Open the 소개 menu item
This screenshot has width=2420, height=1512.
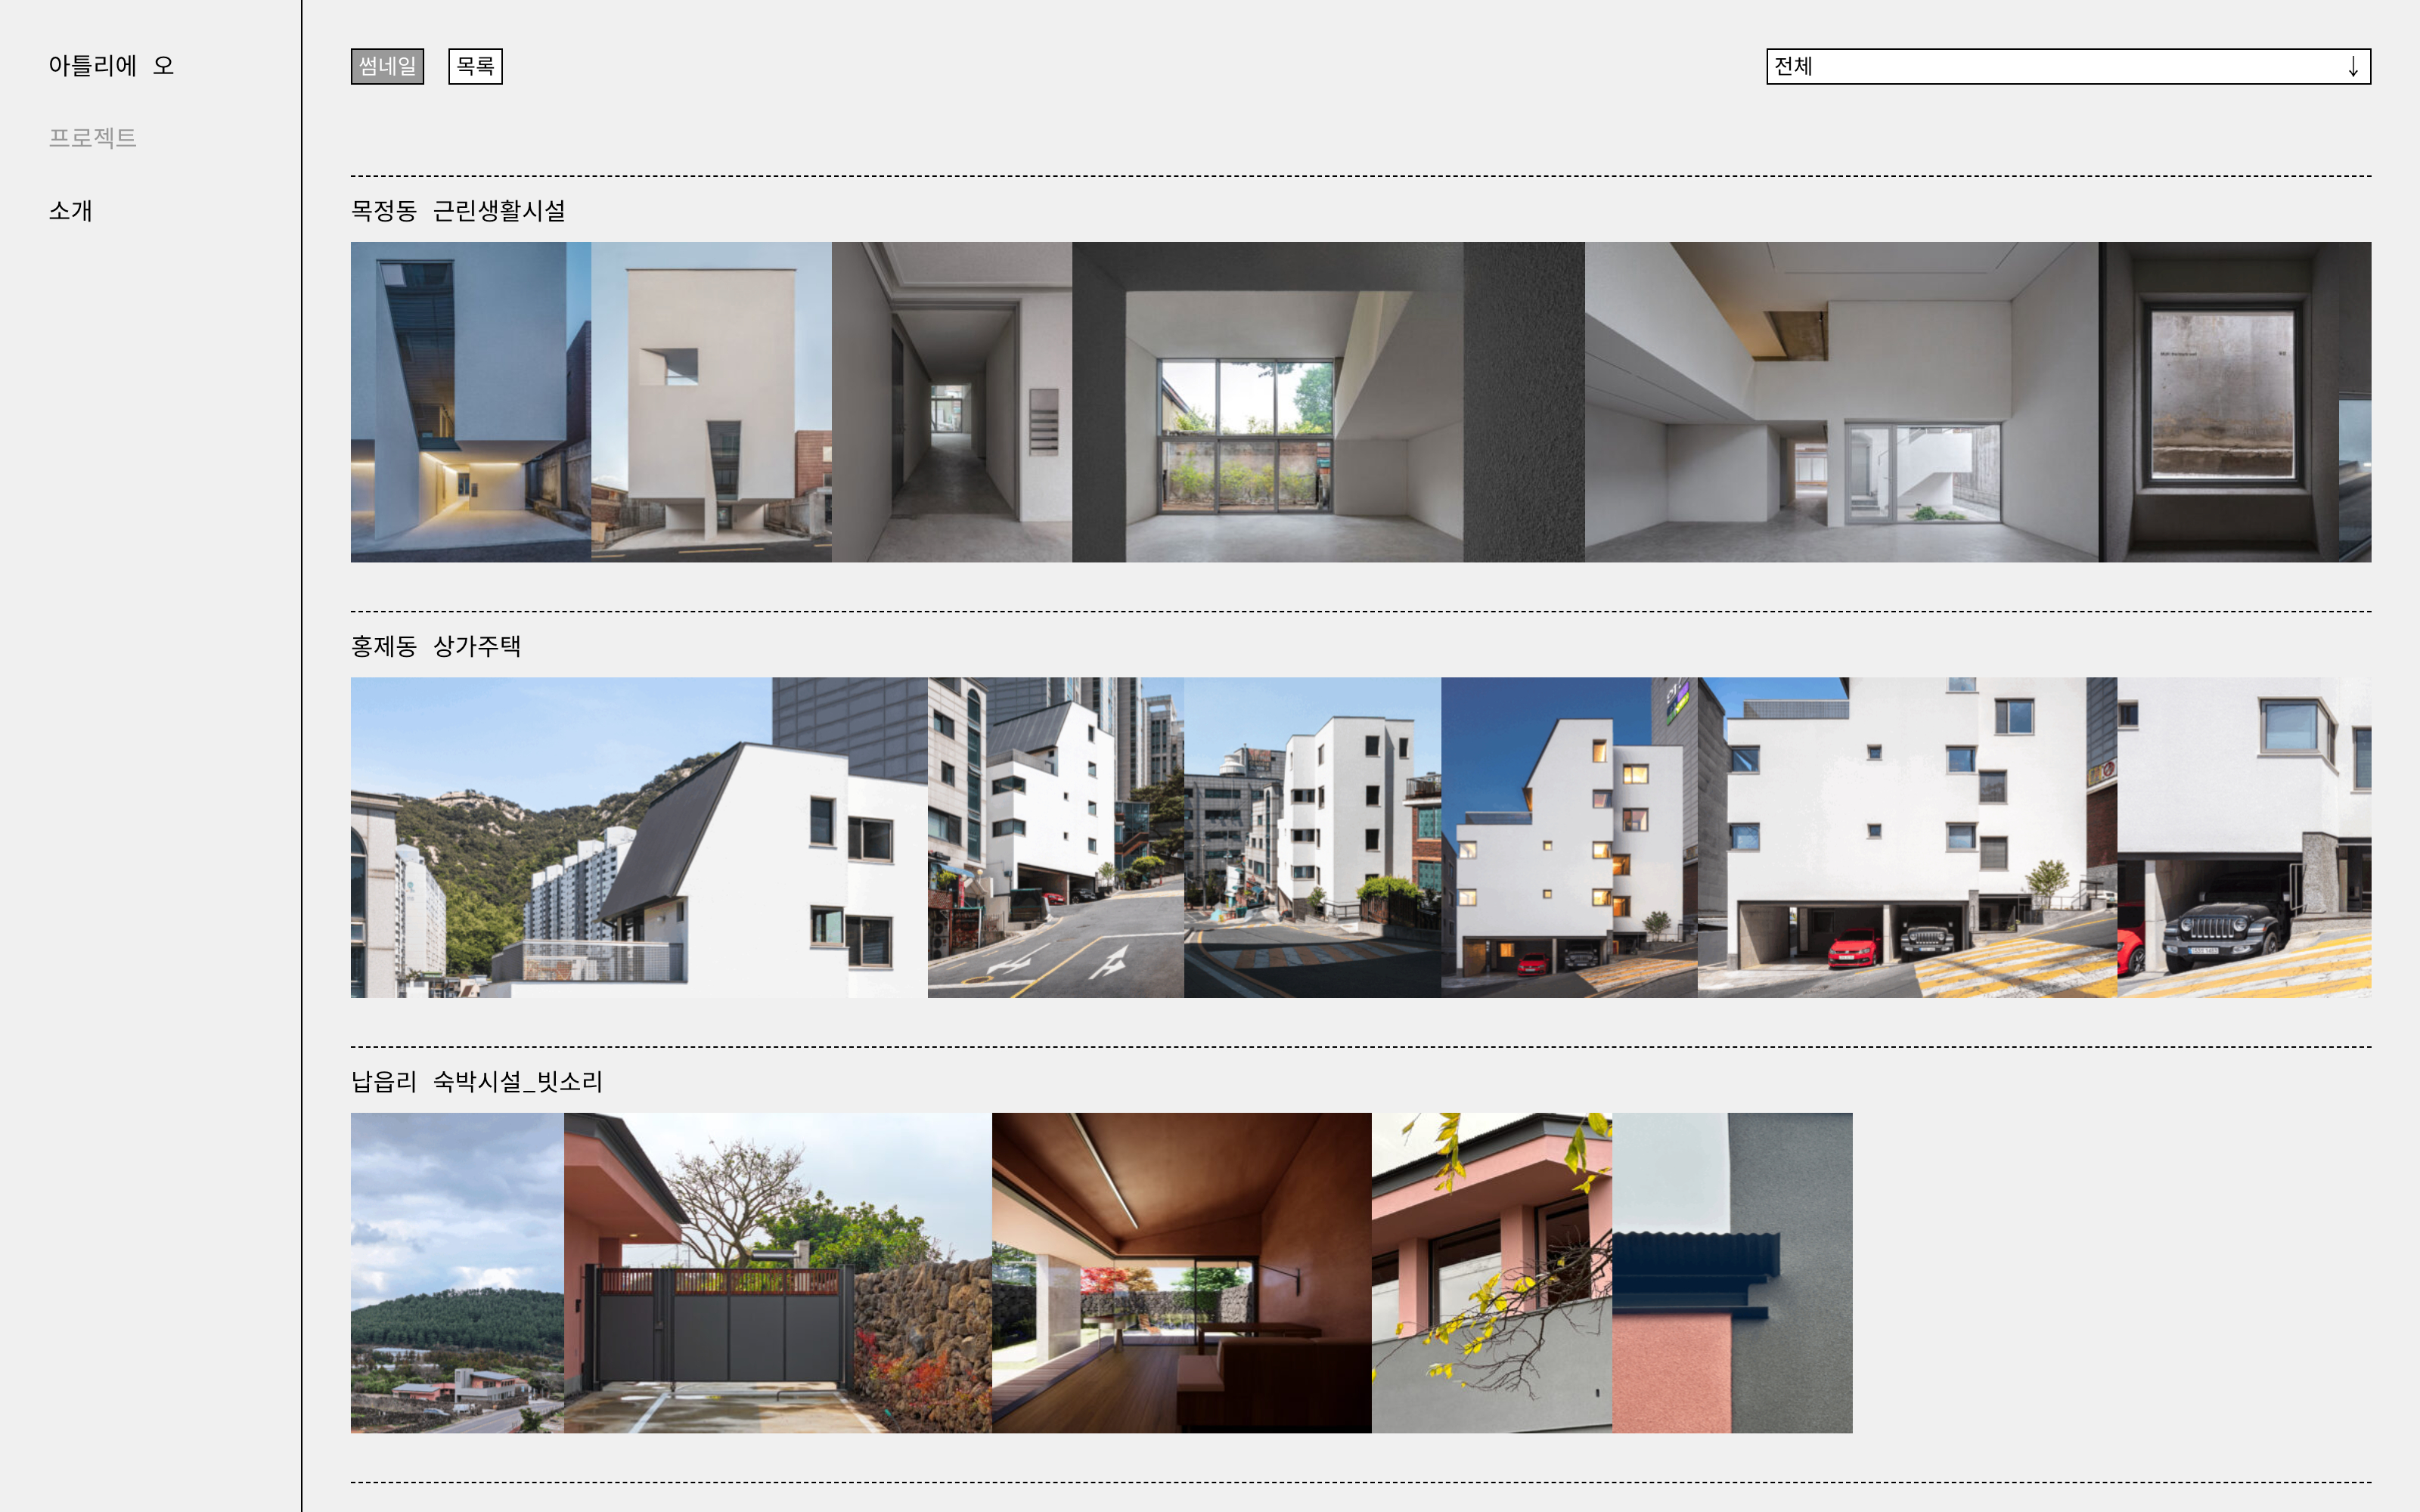coord(70,211)
